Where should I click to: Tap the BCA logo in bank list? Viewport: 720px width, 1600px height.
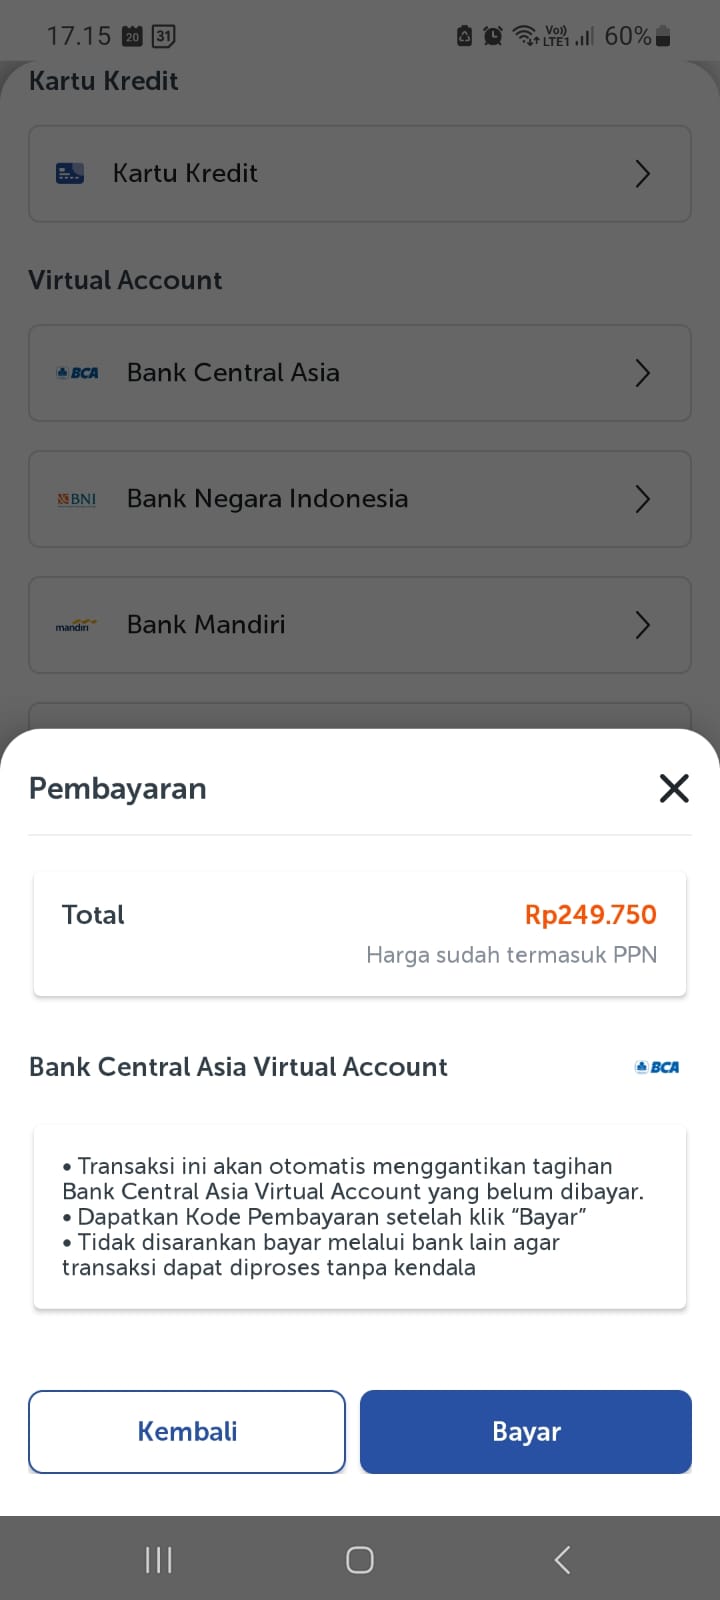pos(77,373)
